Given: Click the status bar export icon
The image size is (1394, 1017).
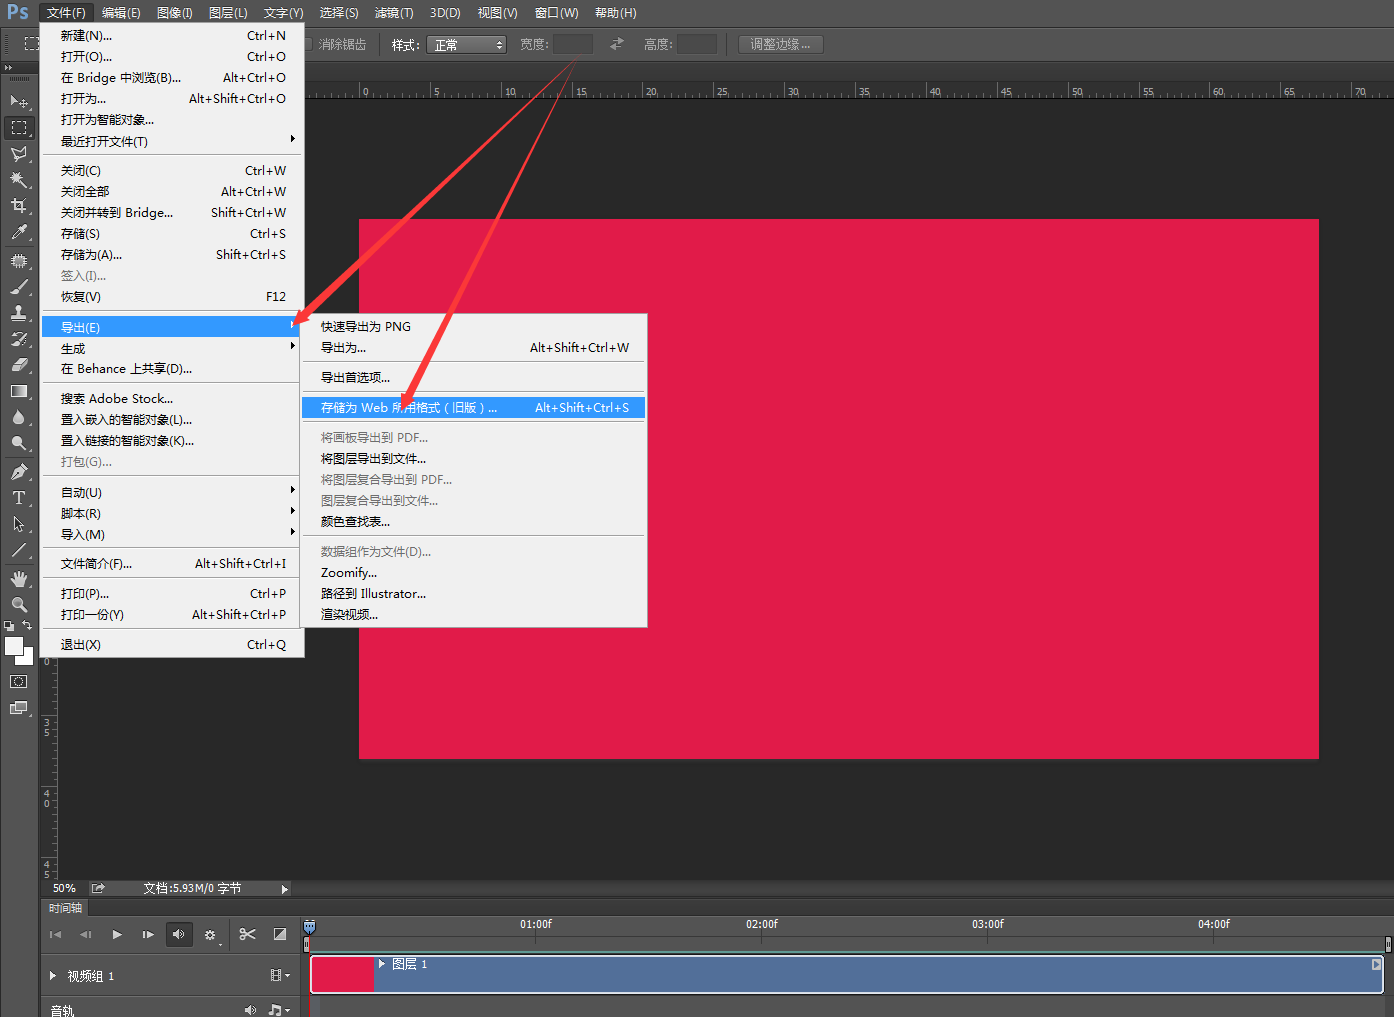Looking at the screenshot, I should [x=98, y=888].
